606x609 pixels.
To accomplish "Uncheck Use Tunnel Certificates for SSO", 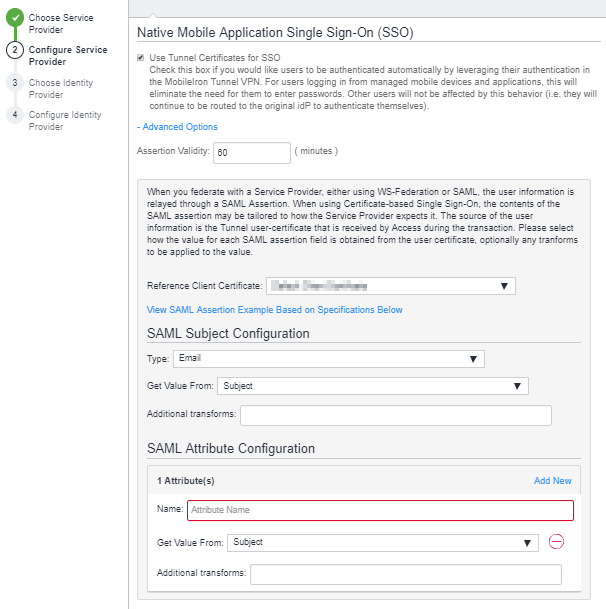I will 140,58.
